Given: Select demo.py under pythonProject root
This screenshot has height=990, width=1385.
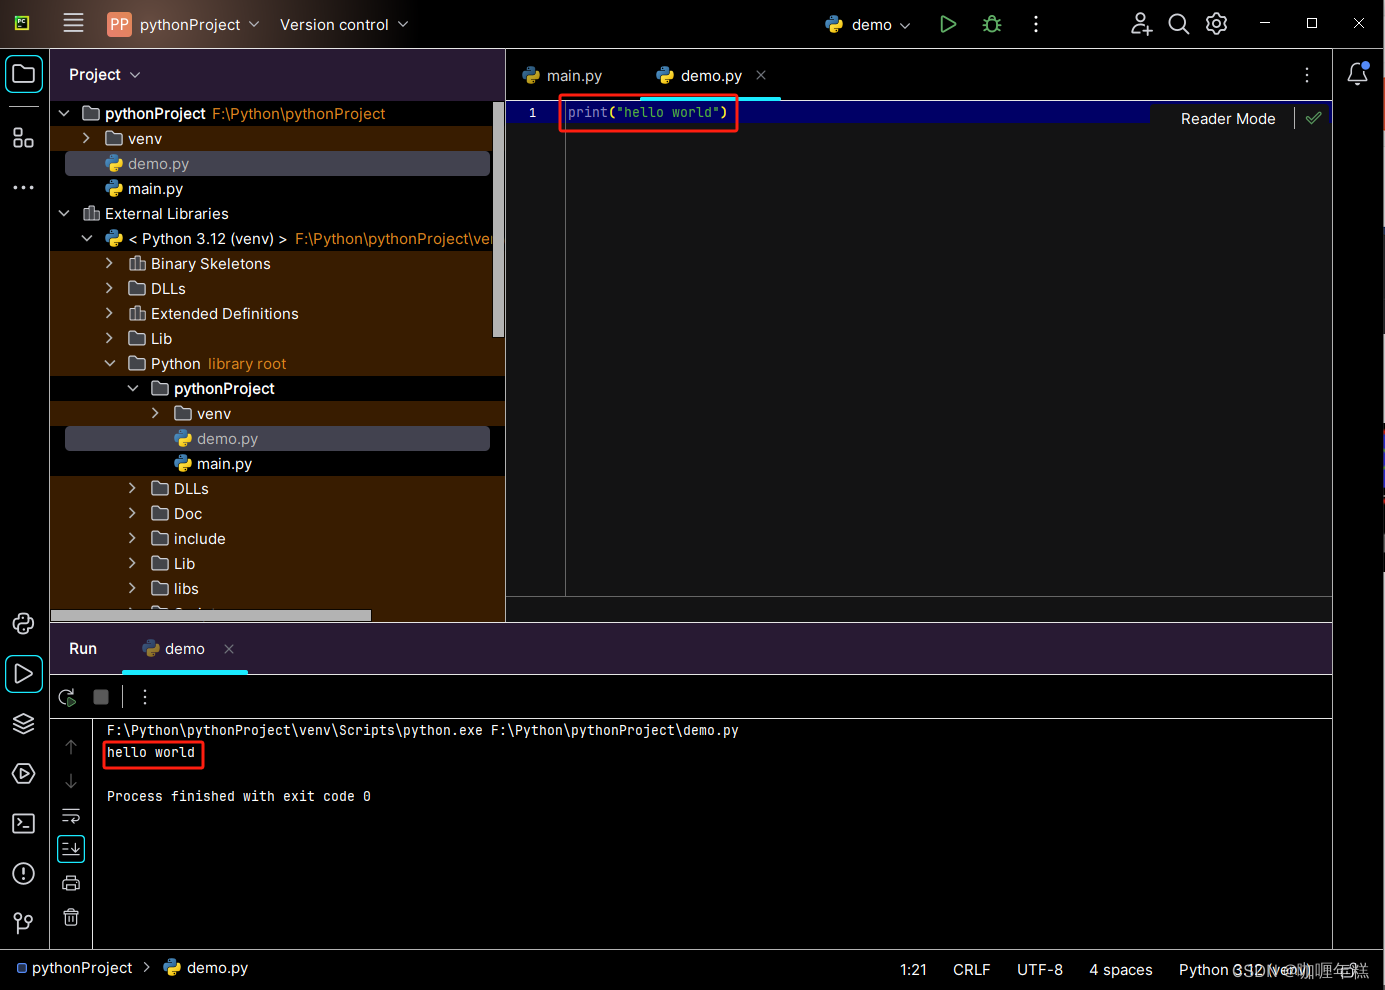Looking at the screenshot, I should tap(277, 163).
